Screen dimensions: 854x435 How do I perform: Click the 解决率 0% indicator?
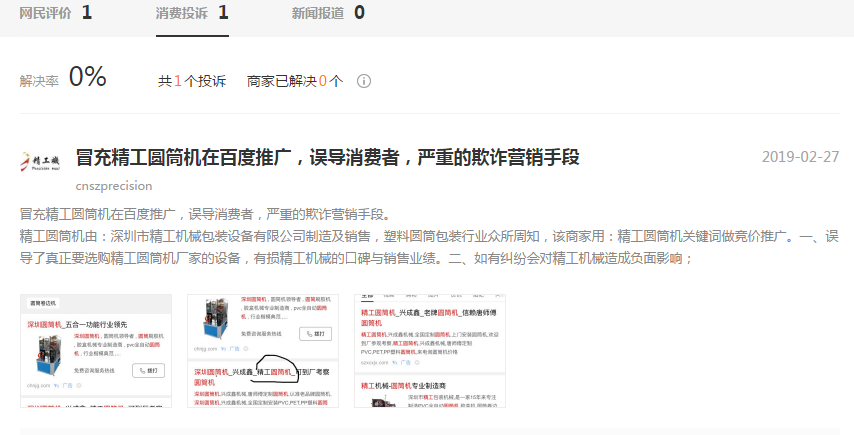pos(63,79)
